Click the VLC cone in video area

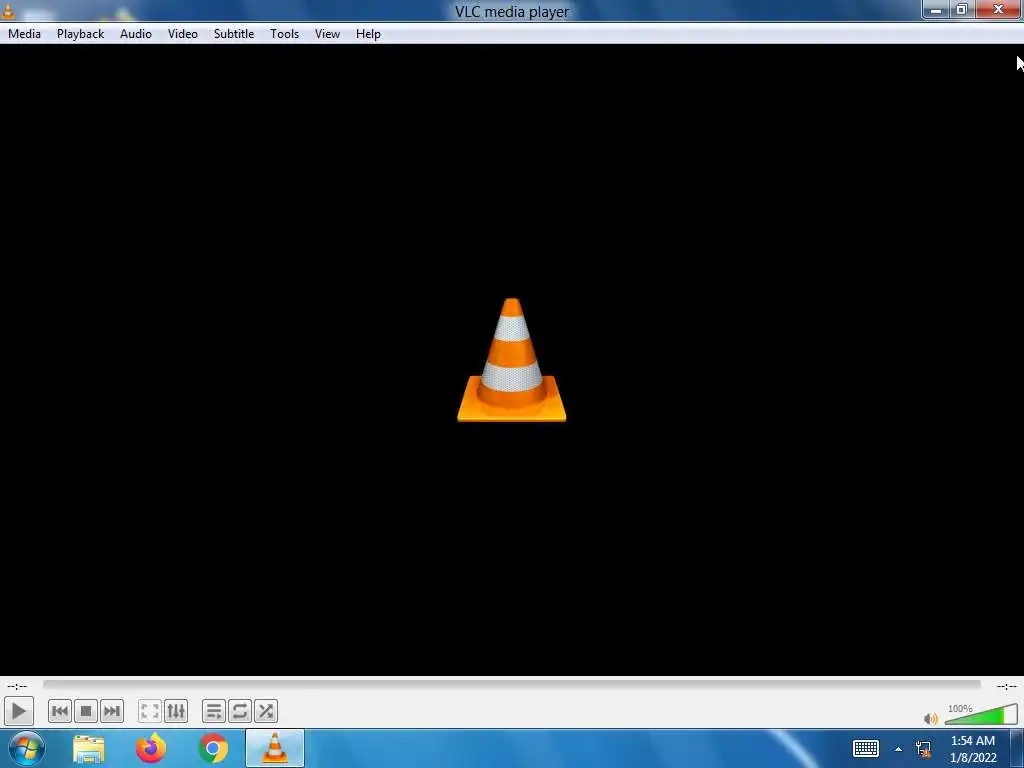tap(512, 360)
